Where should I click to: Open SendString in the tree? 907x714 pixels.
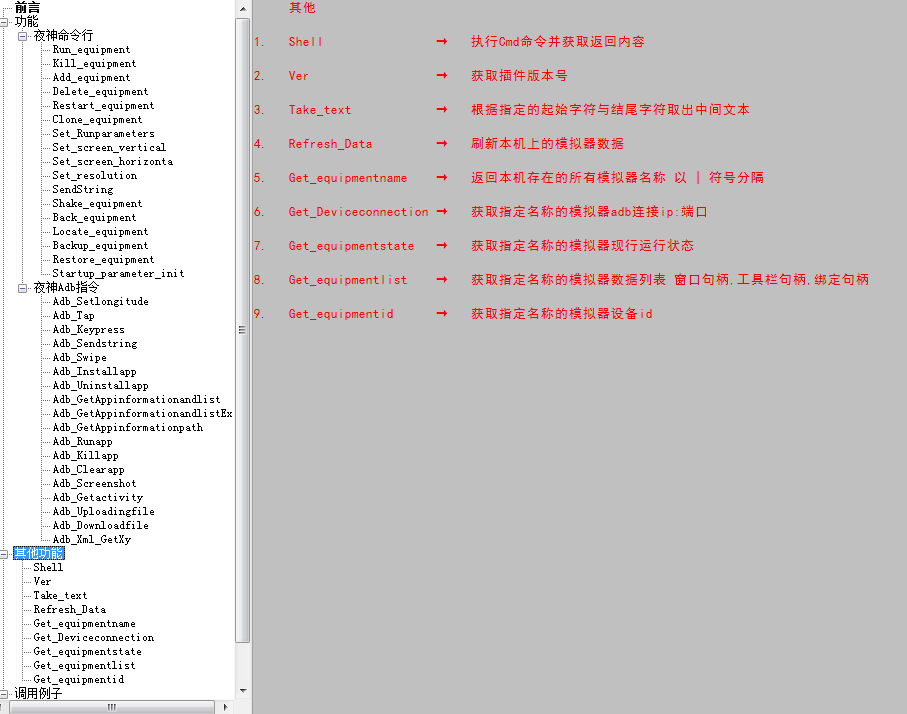click(x=83, y=189)
